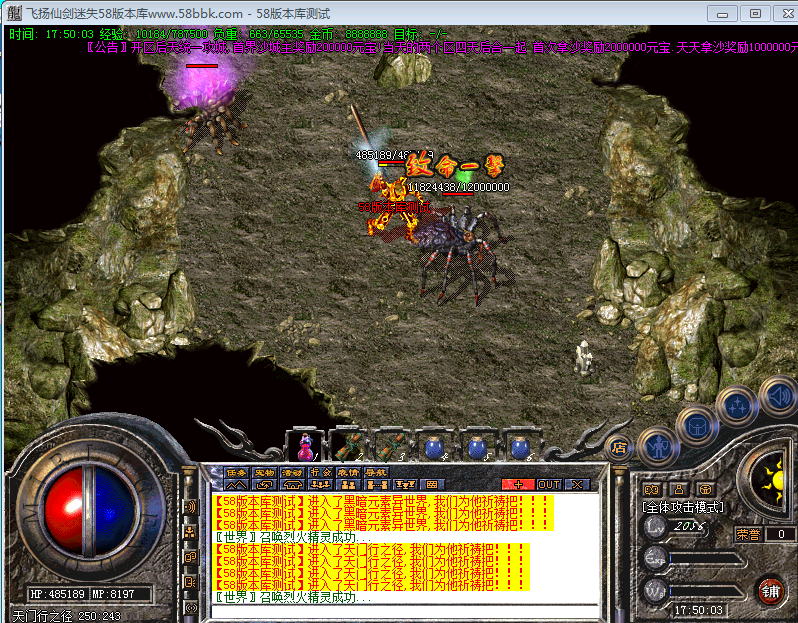Image resolution: width=798 pixels, height=623 pixels.
Task: Click the helmet icon above attack mode
Action: tap(705, 490)
